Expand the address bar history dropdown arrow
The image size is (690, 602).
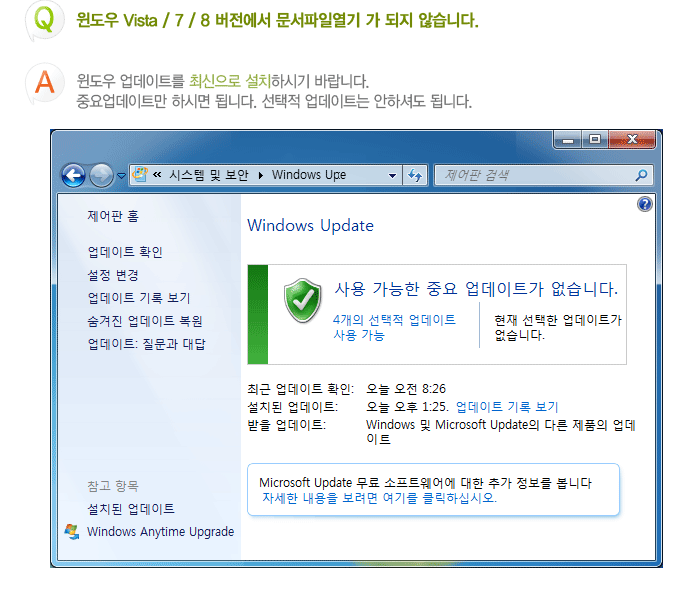click(392, 176)
